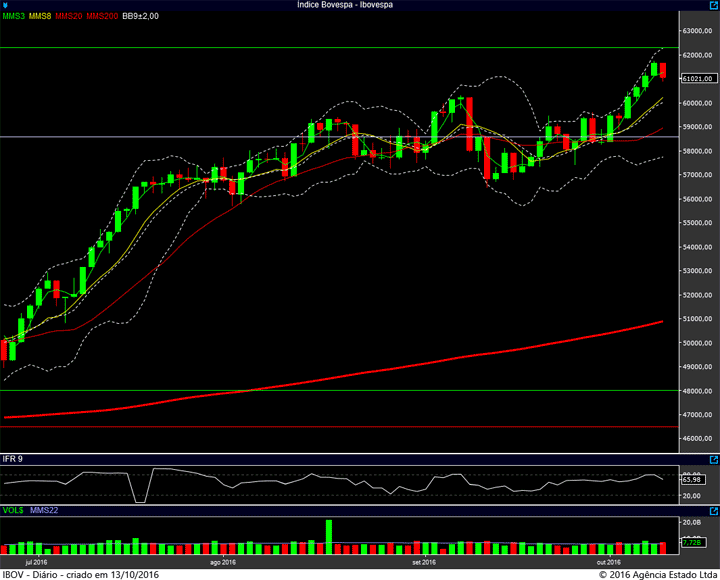Screen dimensions: 720x580
Task: Click the 51000,00 price axis label
Action: coord(698,319)
